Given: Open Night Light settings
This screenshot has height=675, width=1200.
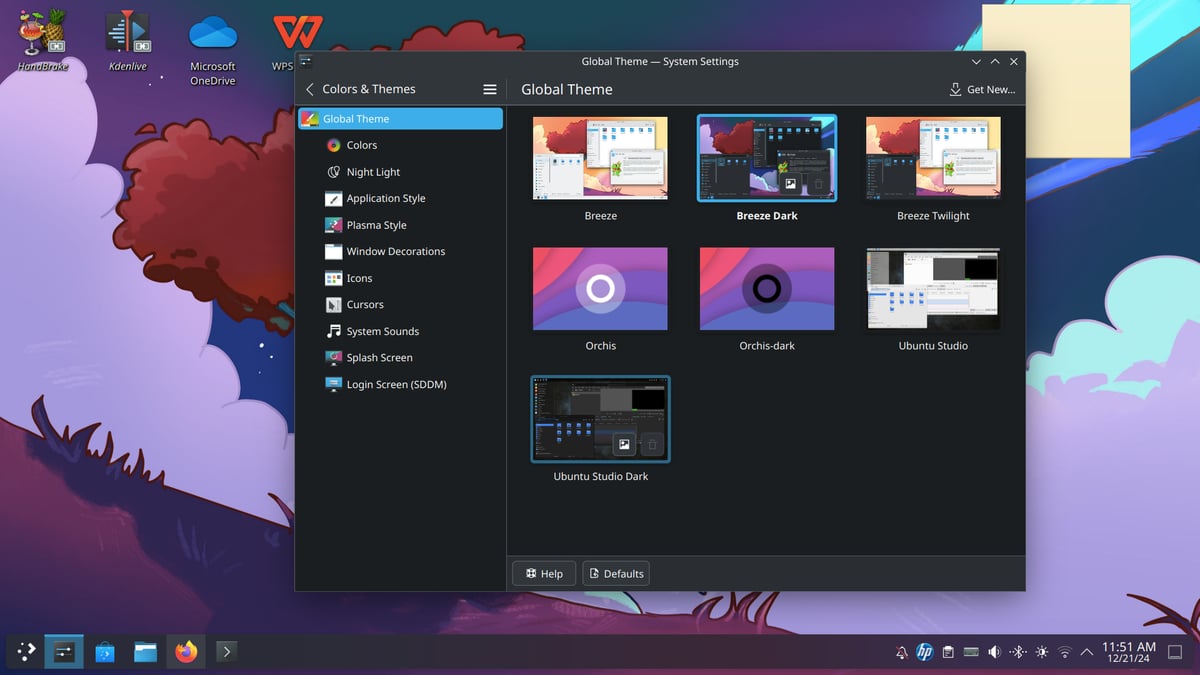Looking at the screenshot, I should [373, 172].
